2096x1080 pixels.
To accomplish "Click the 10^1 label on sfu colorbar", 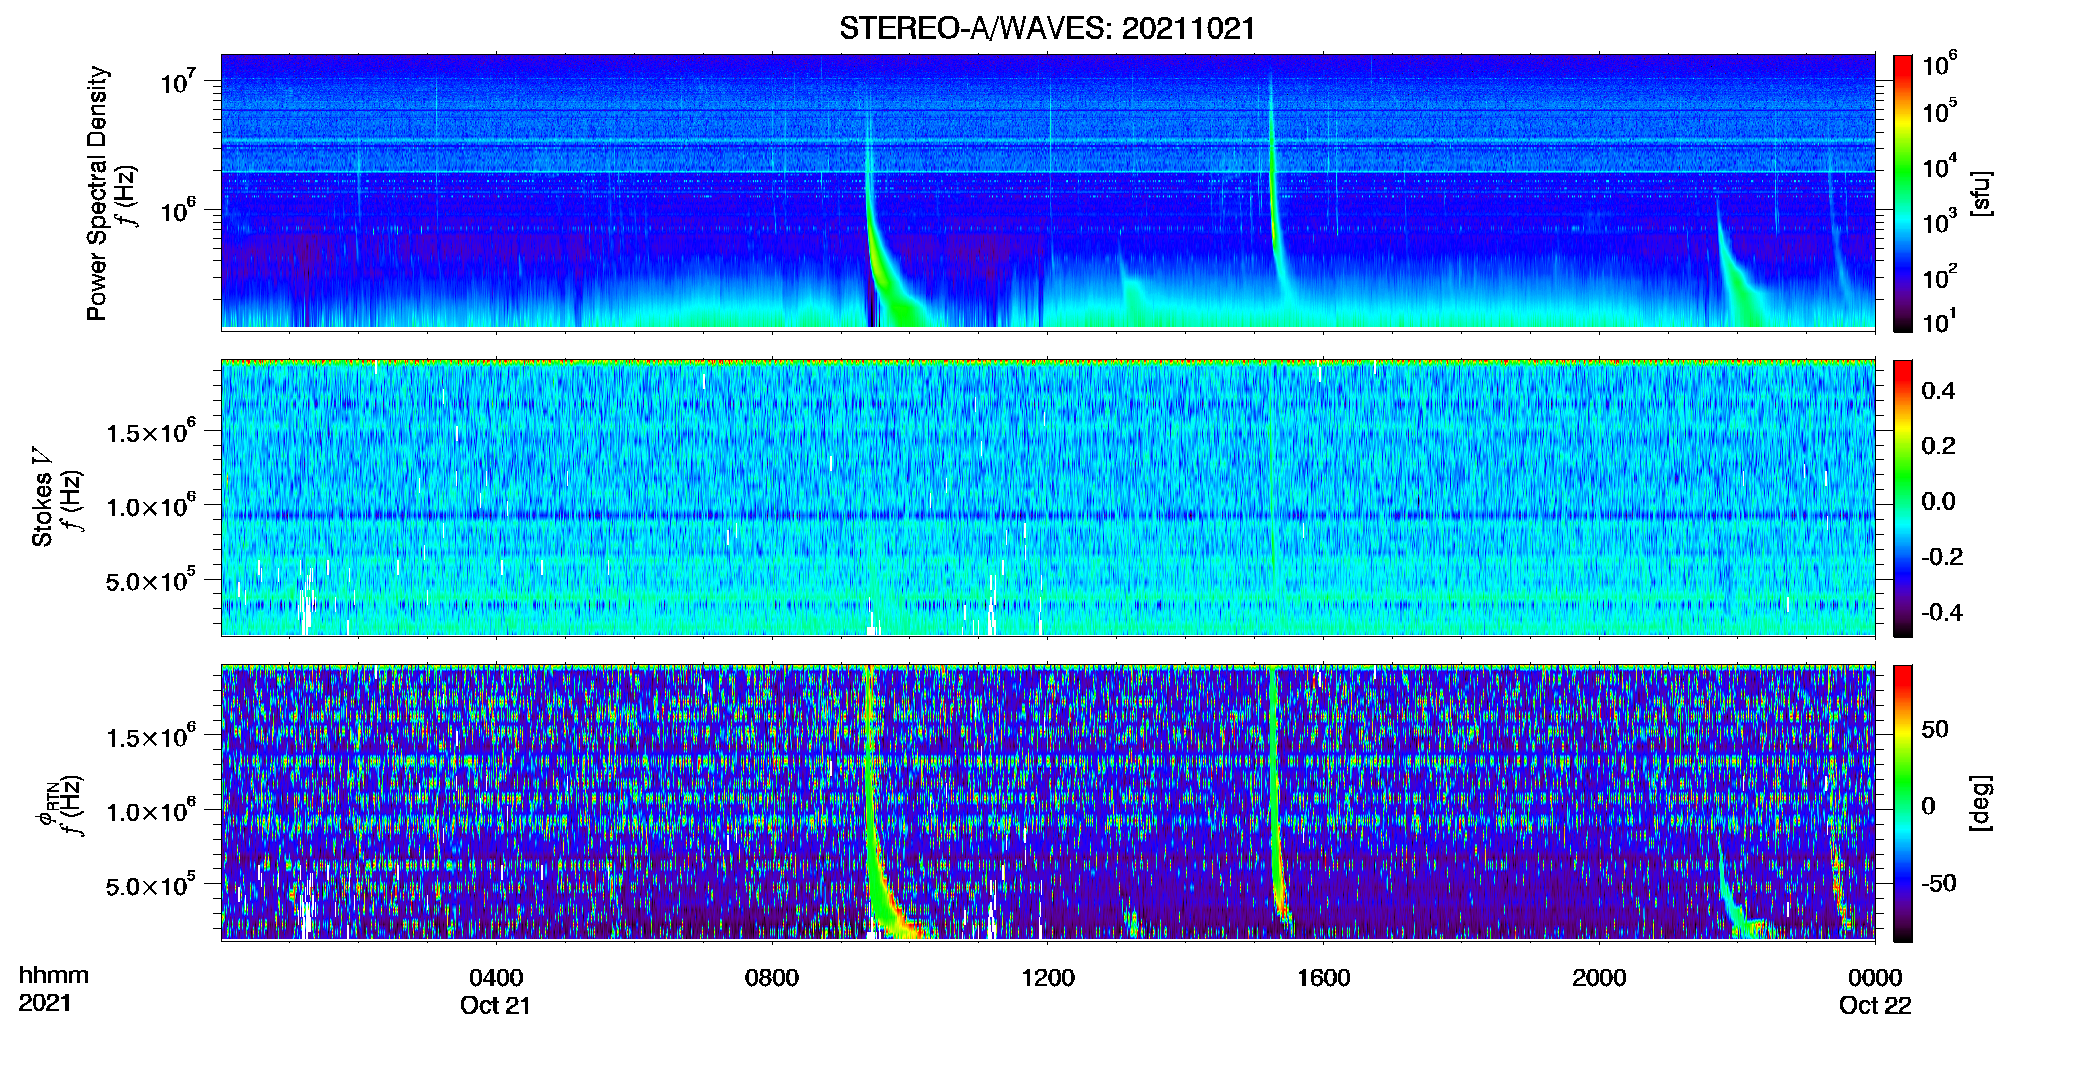I will [x=1939, y=321].
